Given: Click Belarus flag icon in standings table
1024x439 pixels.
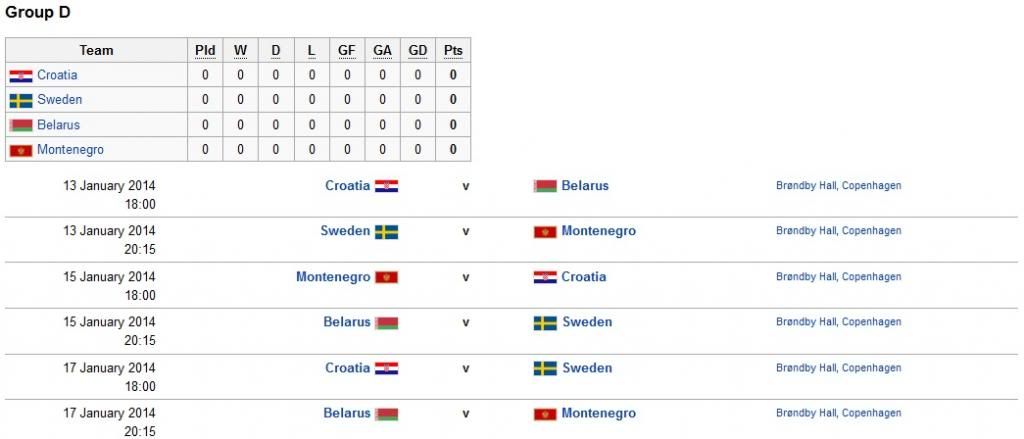Looking at the screenshot, I should [x=21, y=126].
